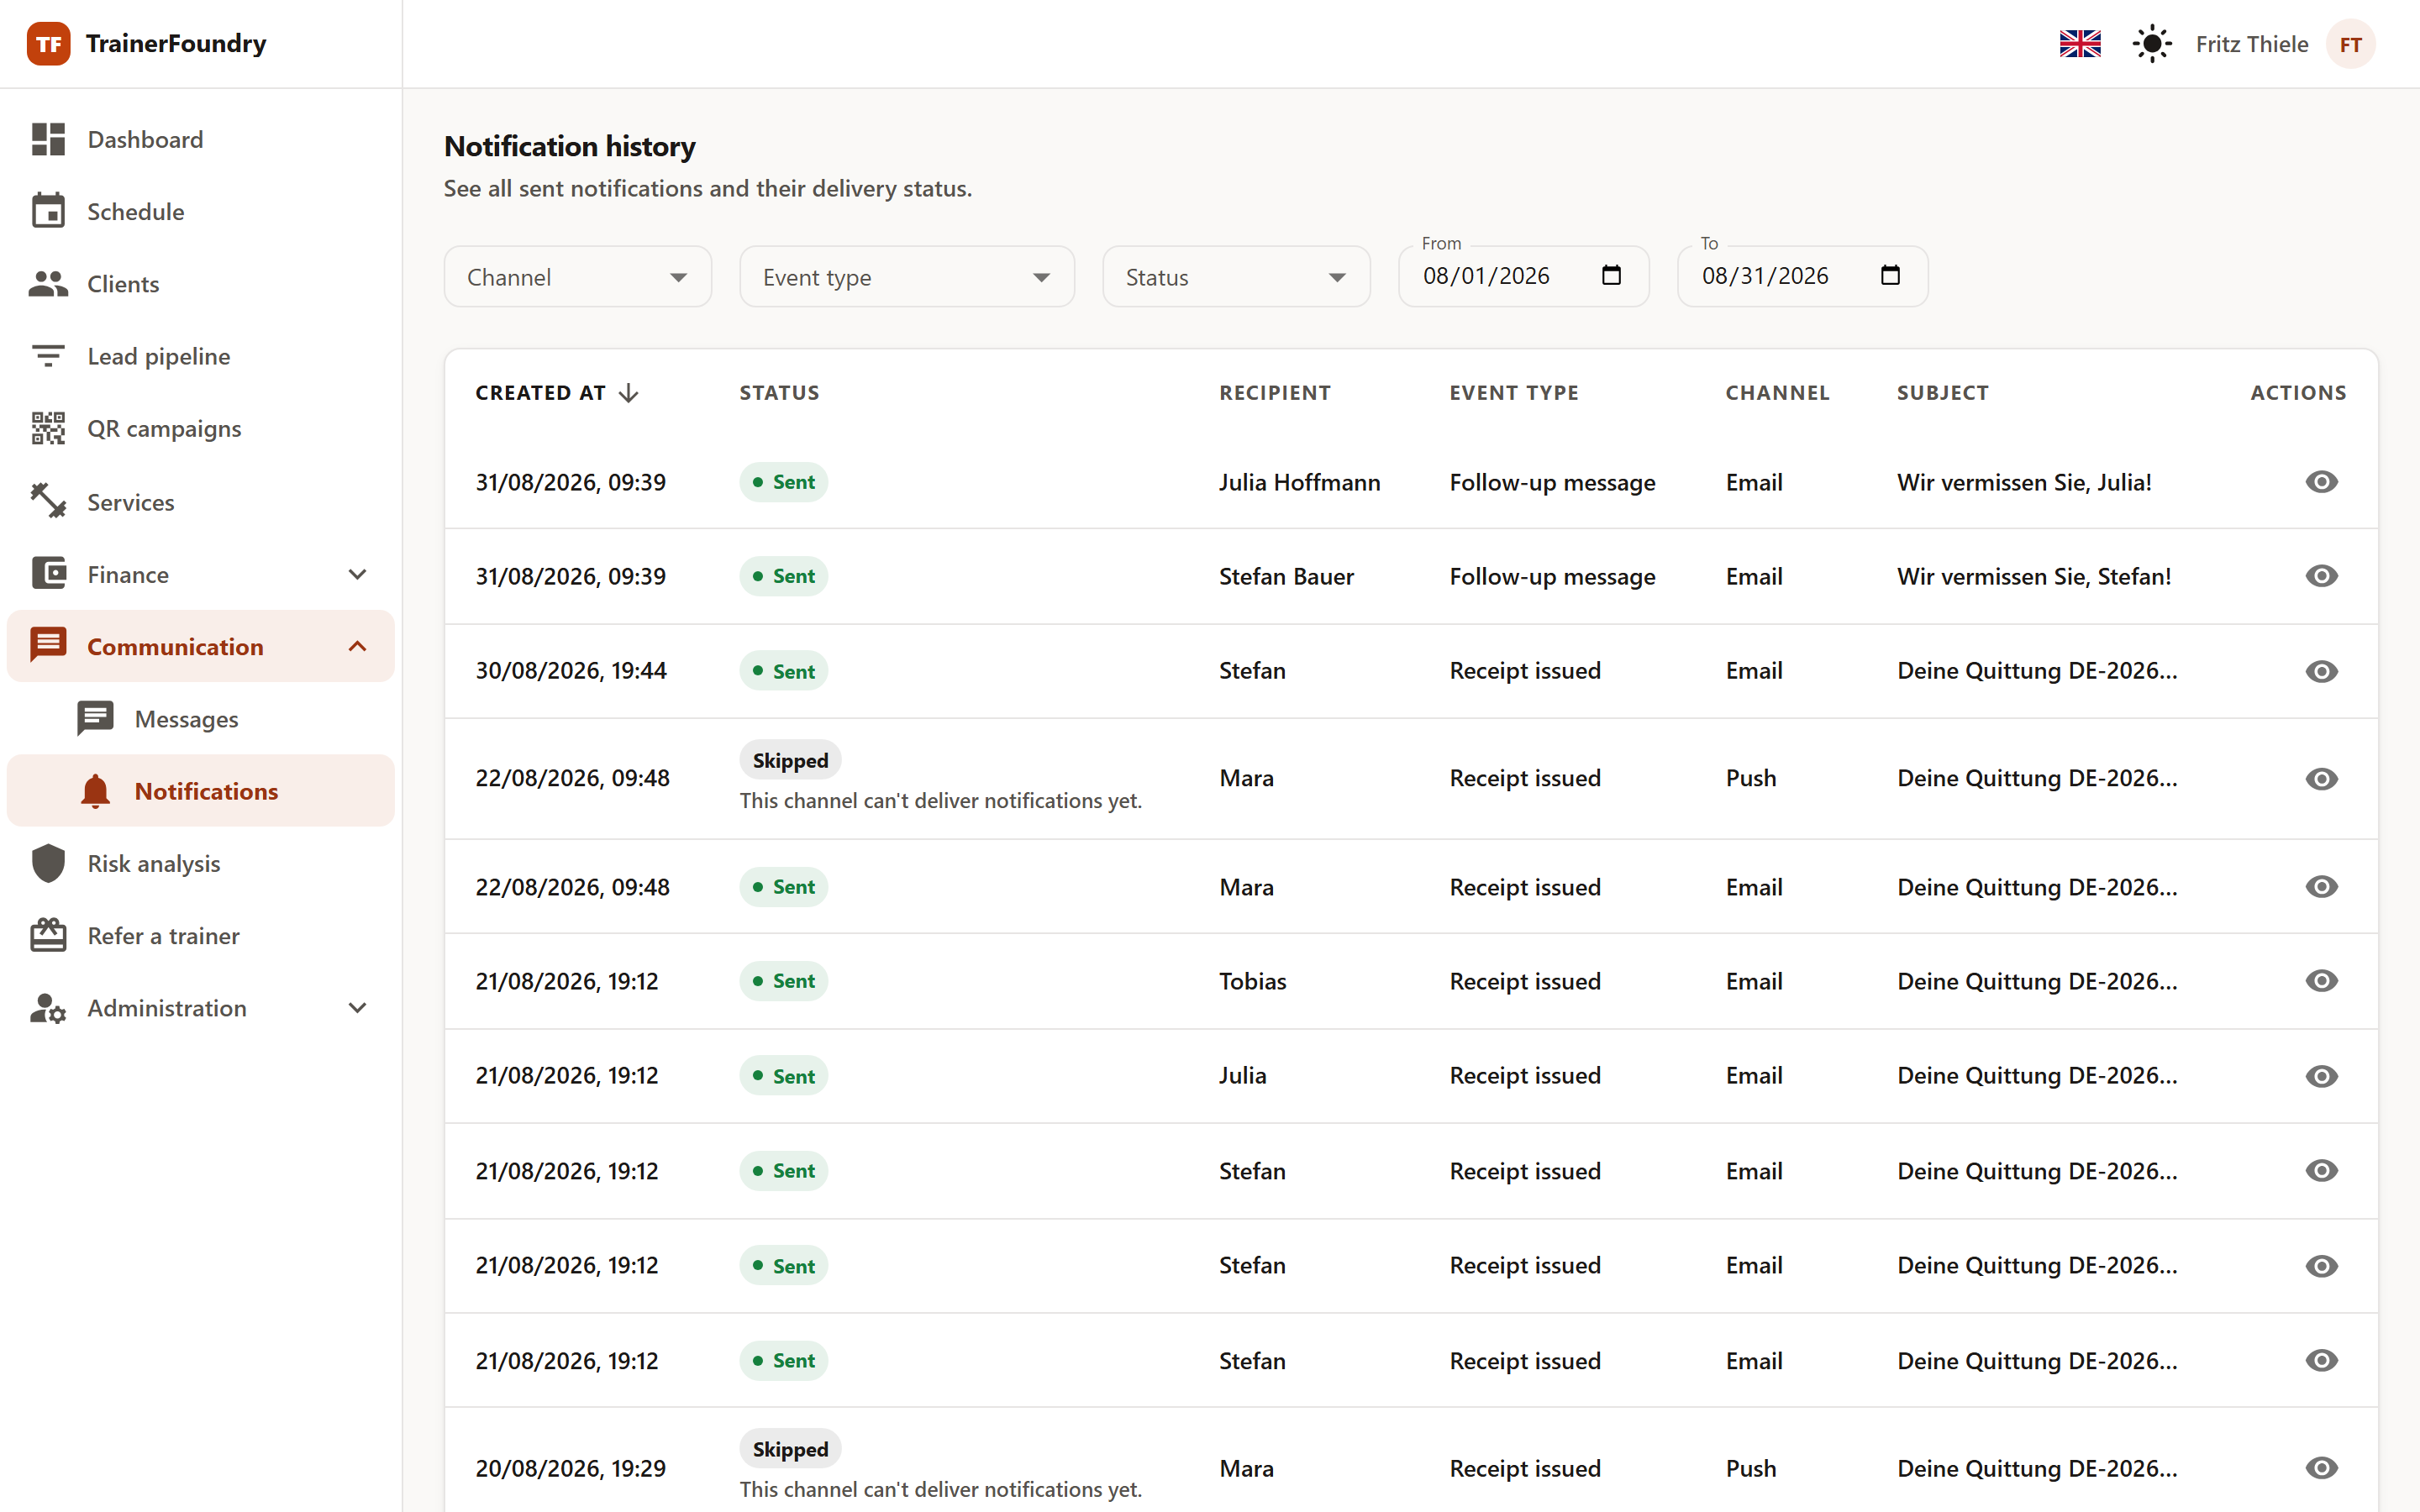Collapse the Communication submenu chevron
Screen dimensions: 2420x1512
357,646
